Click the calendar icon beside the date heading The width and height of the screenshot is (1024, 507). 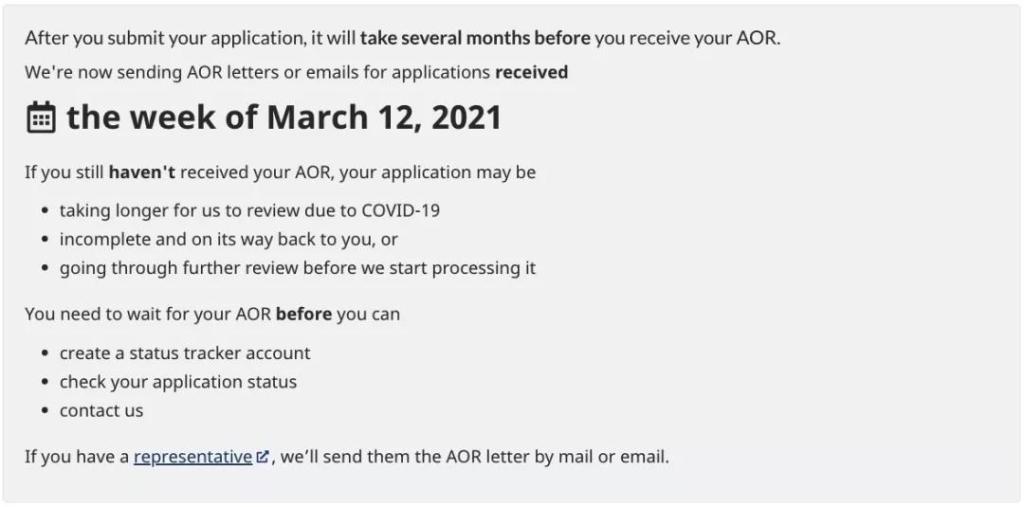coord(40,118)
